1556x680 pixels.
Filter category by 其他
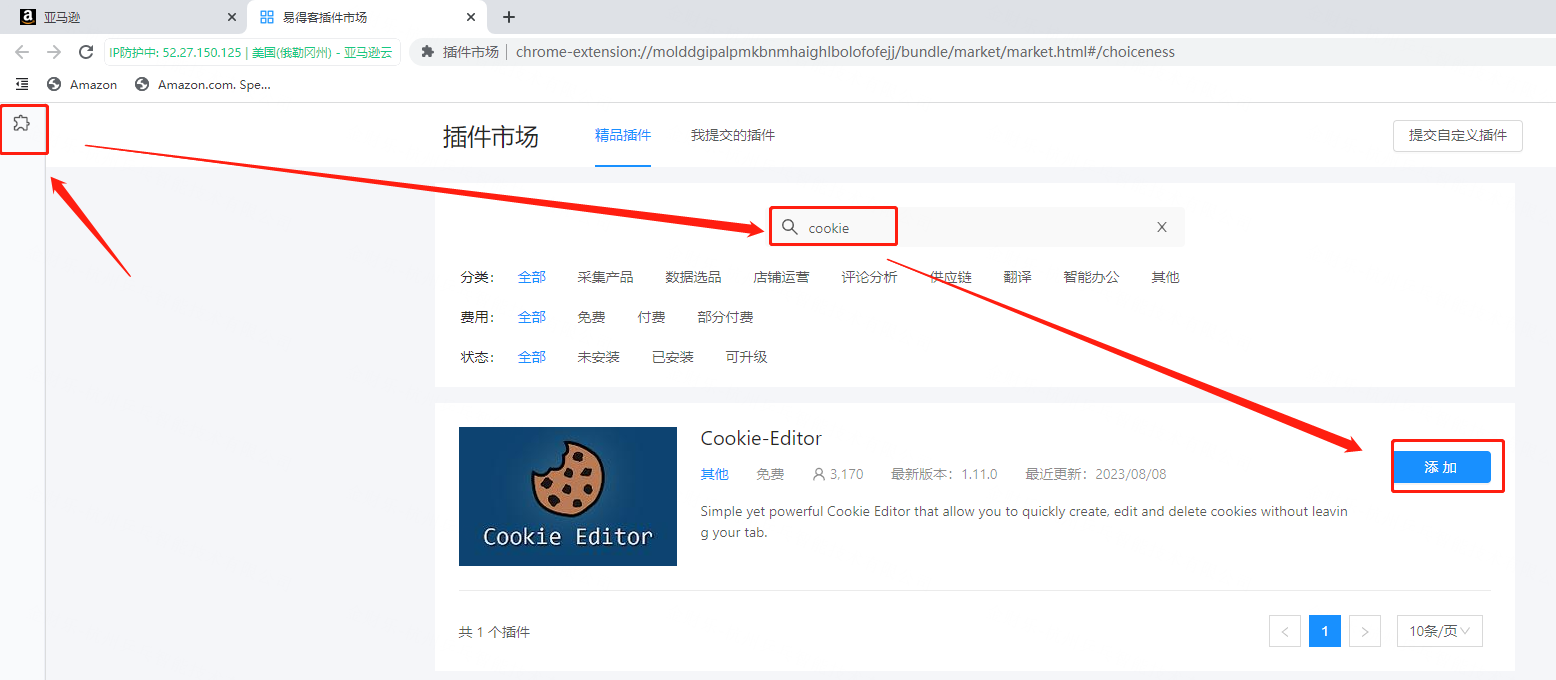[1165, 277]
